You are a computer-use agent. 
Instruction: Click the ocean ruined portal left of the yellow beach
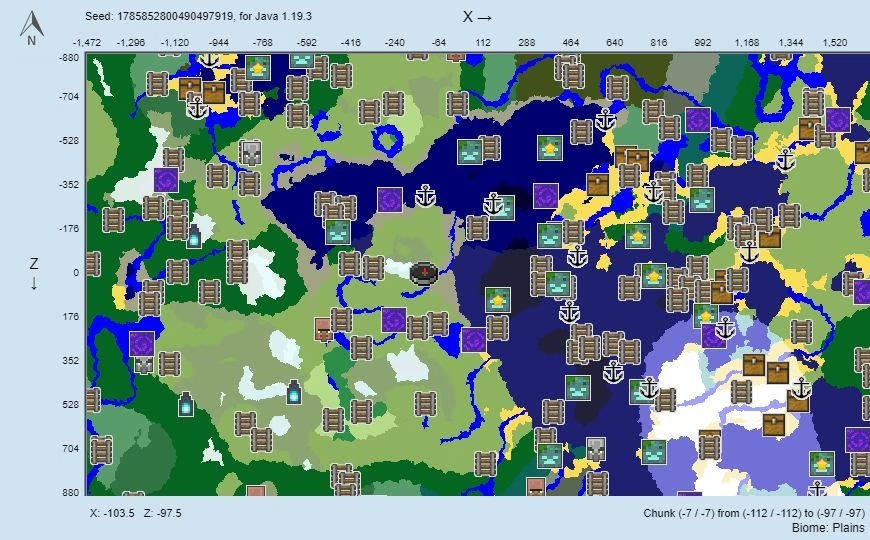[545, 196]
